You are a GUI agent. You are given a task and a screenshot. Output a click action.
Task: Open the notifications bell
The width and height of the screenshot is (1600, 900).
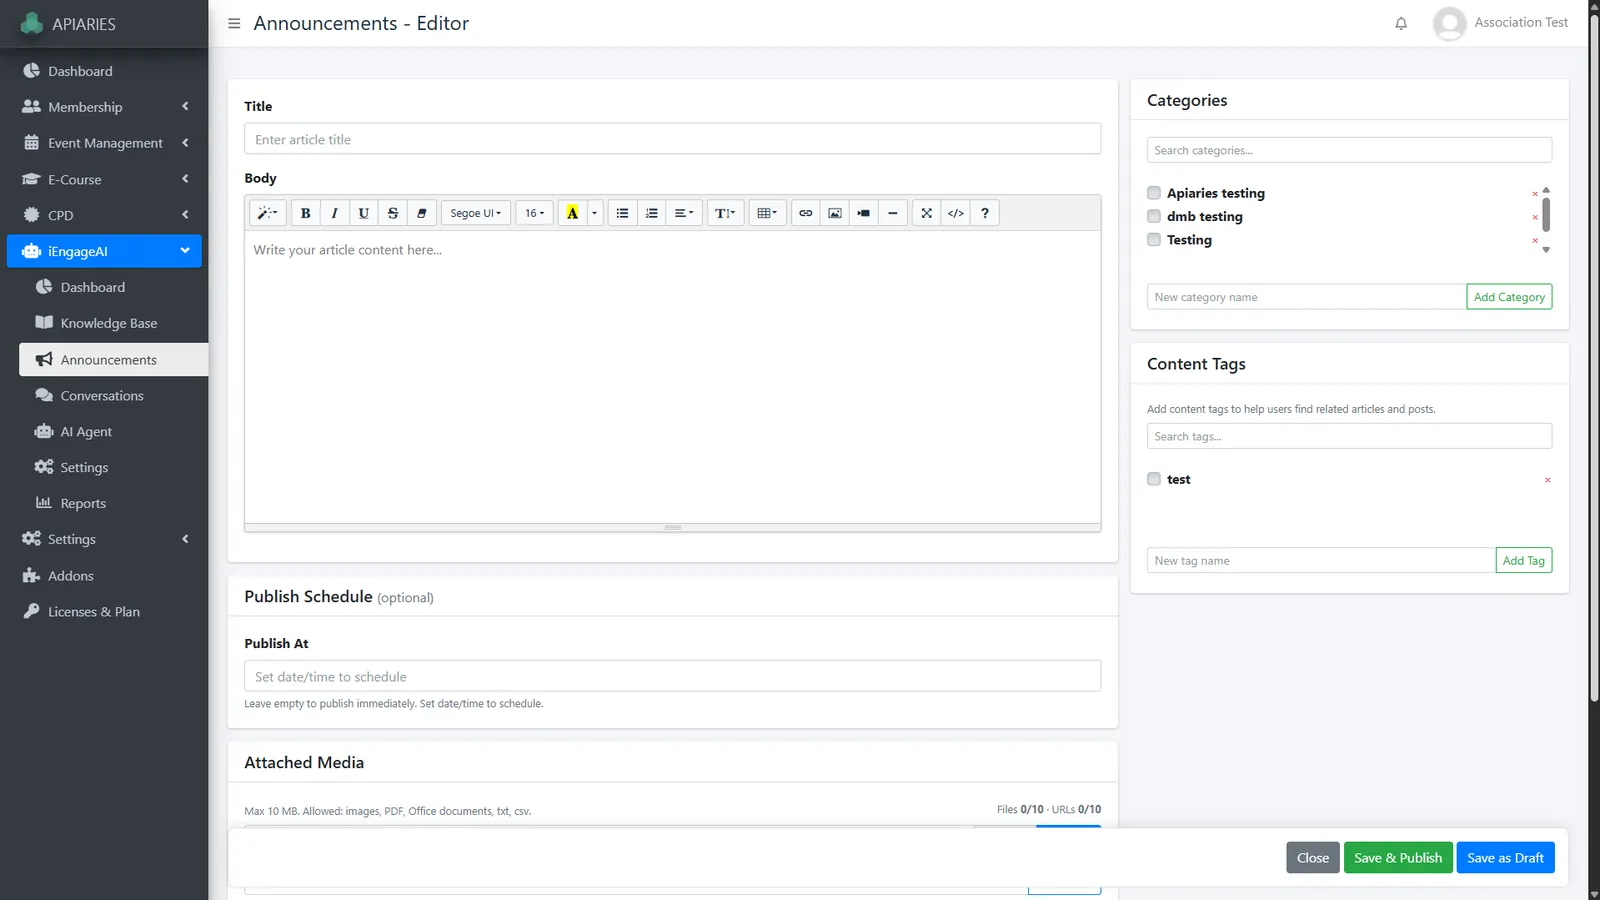tap(1401, 23)
